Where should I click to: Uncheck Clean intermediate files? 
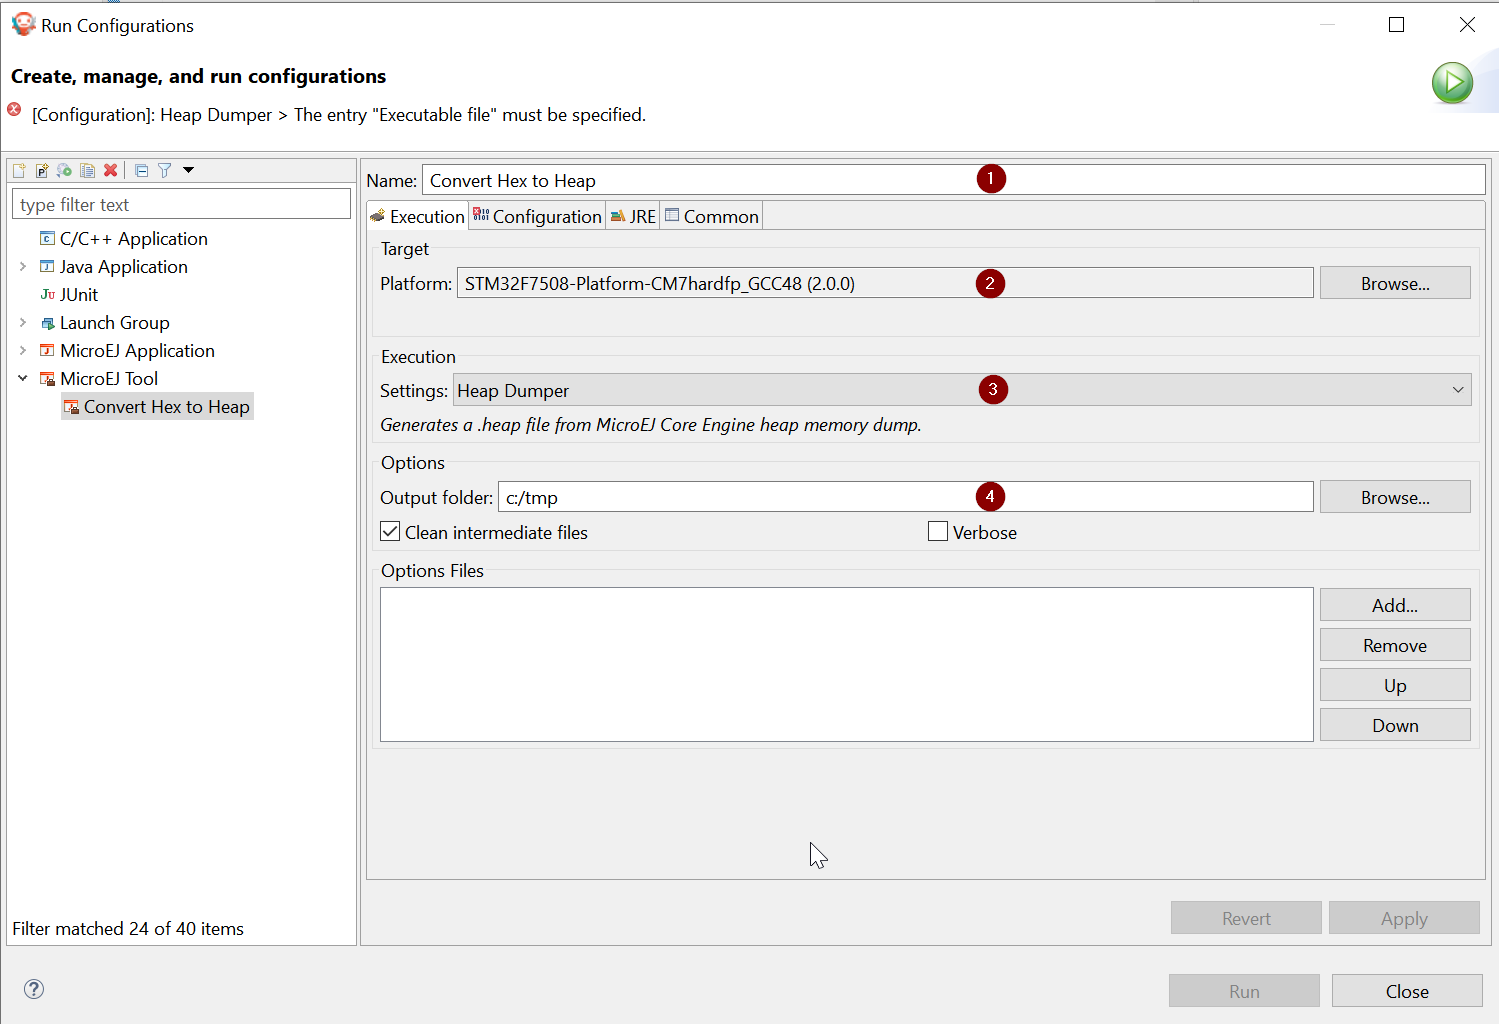[391, 532]
